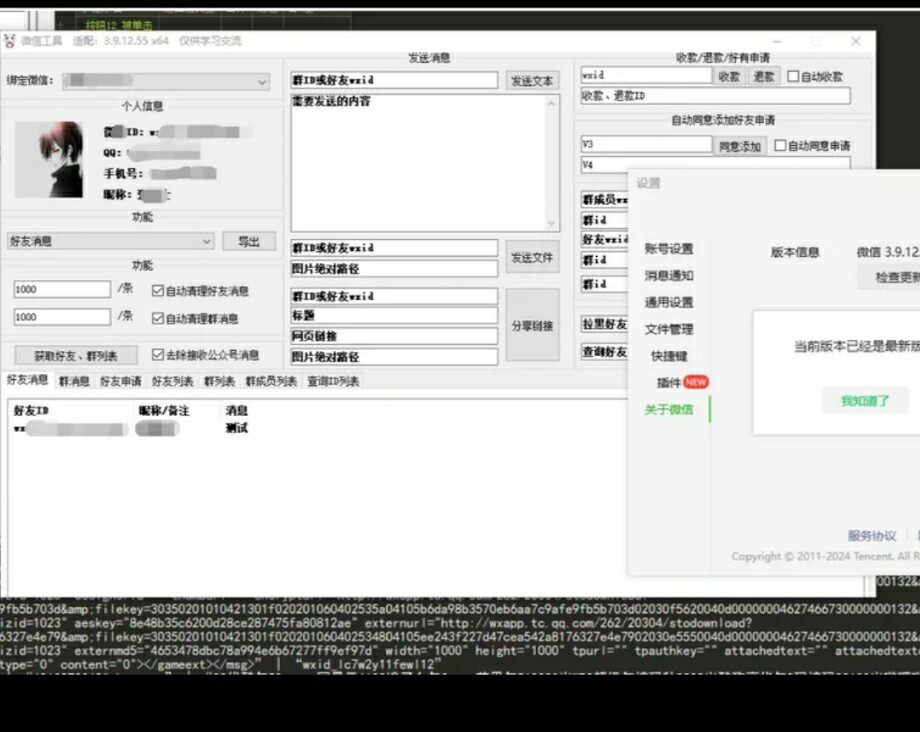Click the 我知道了 button in the dialog

tap(865, 401)
